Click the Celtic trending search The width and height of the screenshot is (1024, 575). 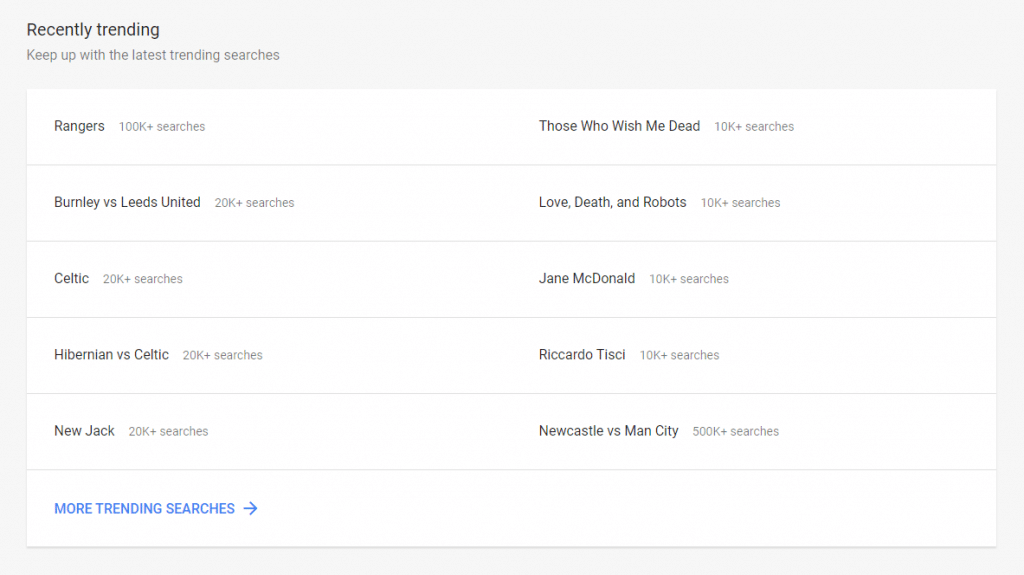point(71,278)
